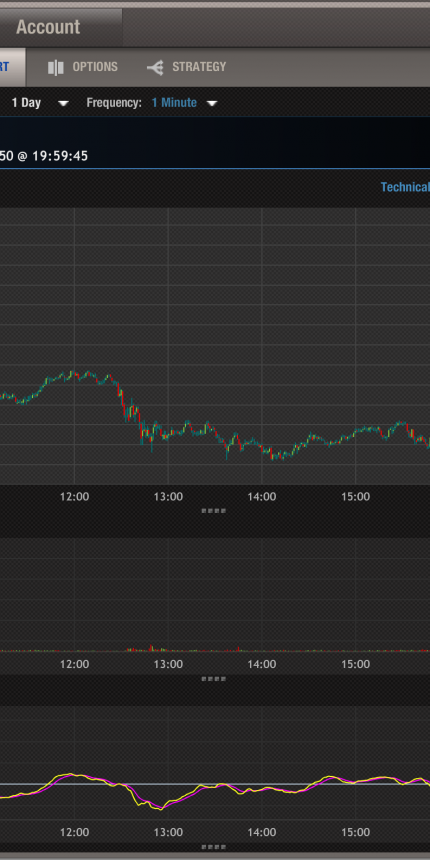The image size is (430, 860).
Task: Expand the 1 Day range dropdown arrow
Action: (x=64, y=103)
